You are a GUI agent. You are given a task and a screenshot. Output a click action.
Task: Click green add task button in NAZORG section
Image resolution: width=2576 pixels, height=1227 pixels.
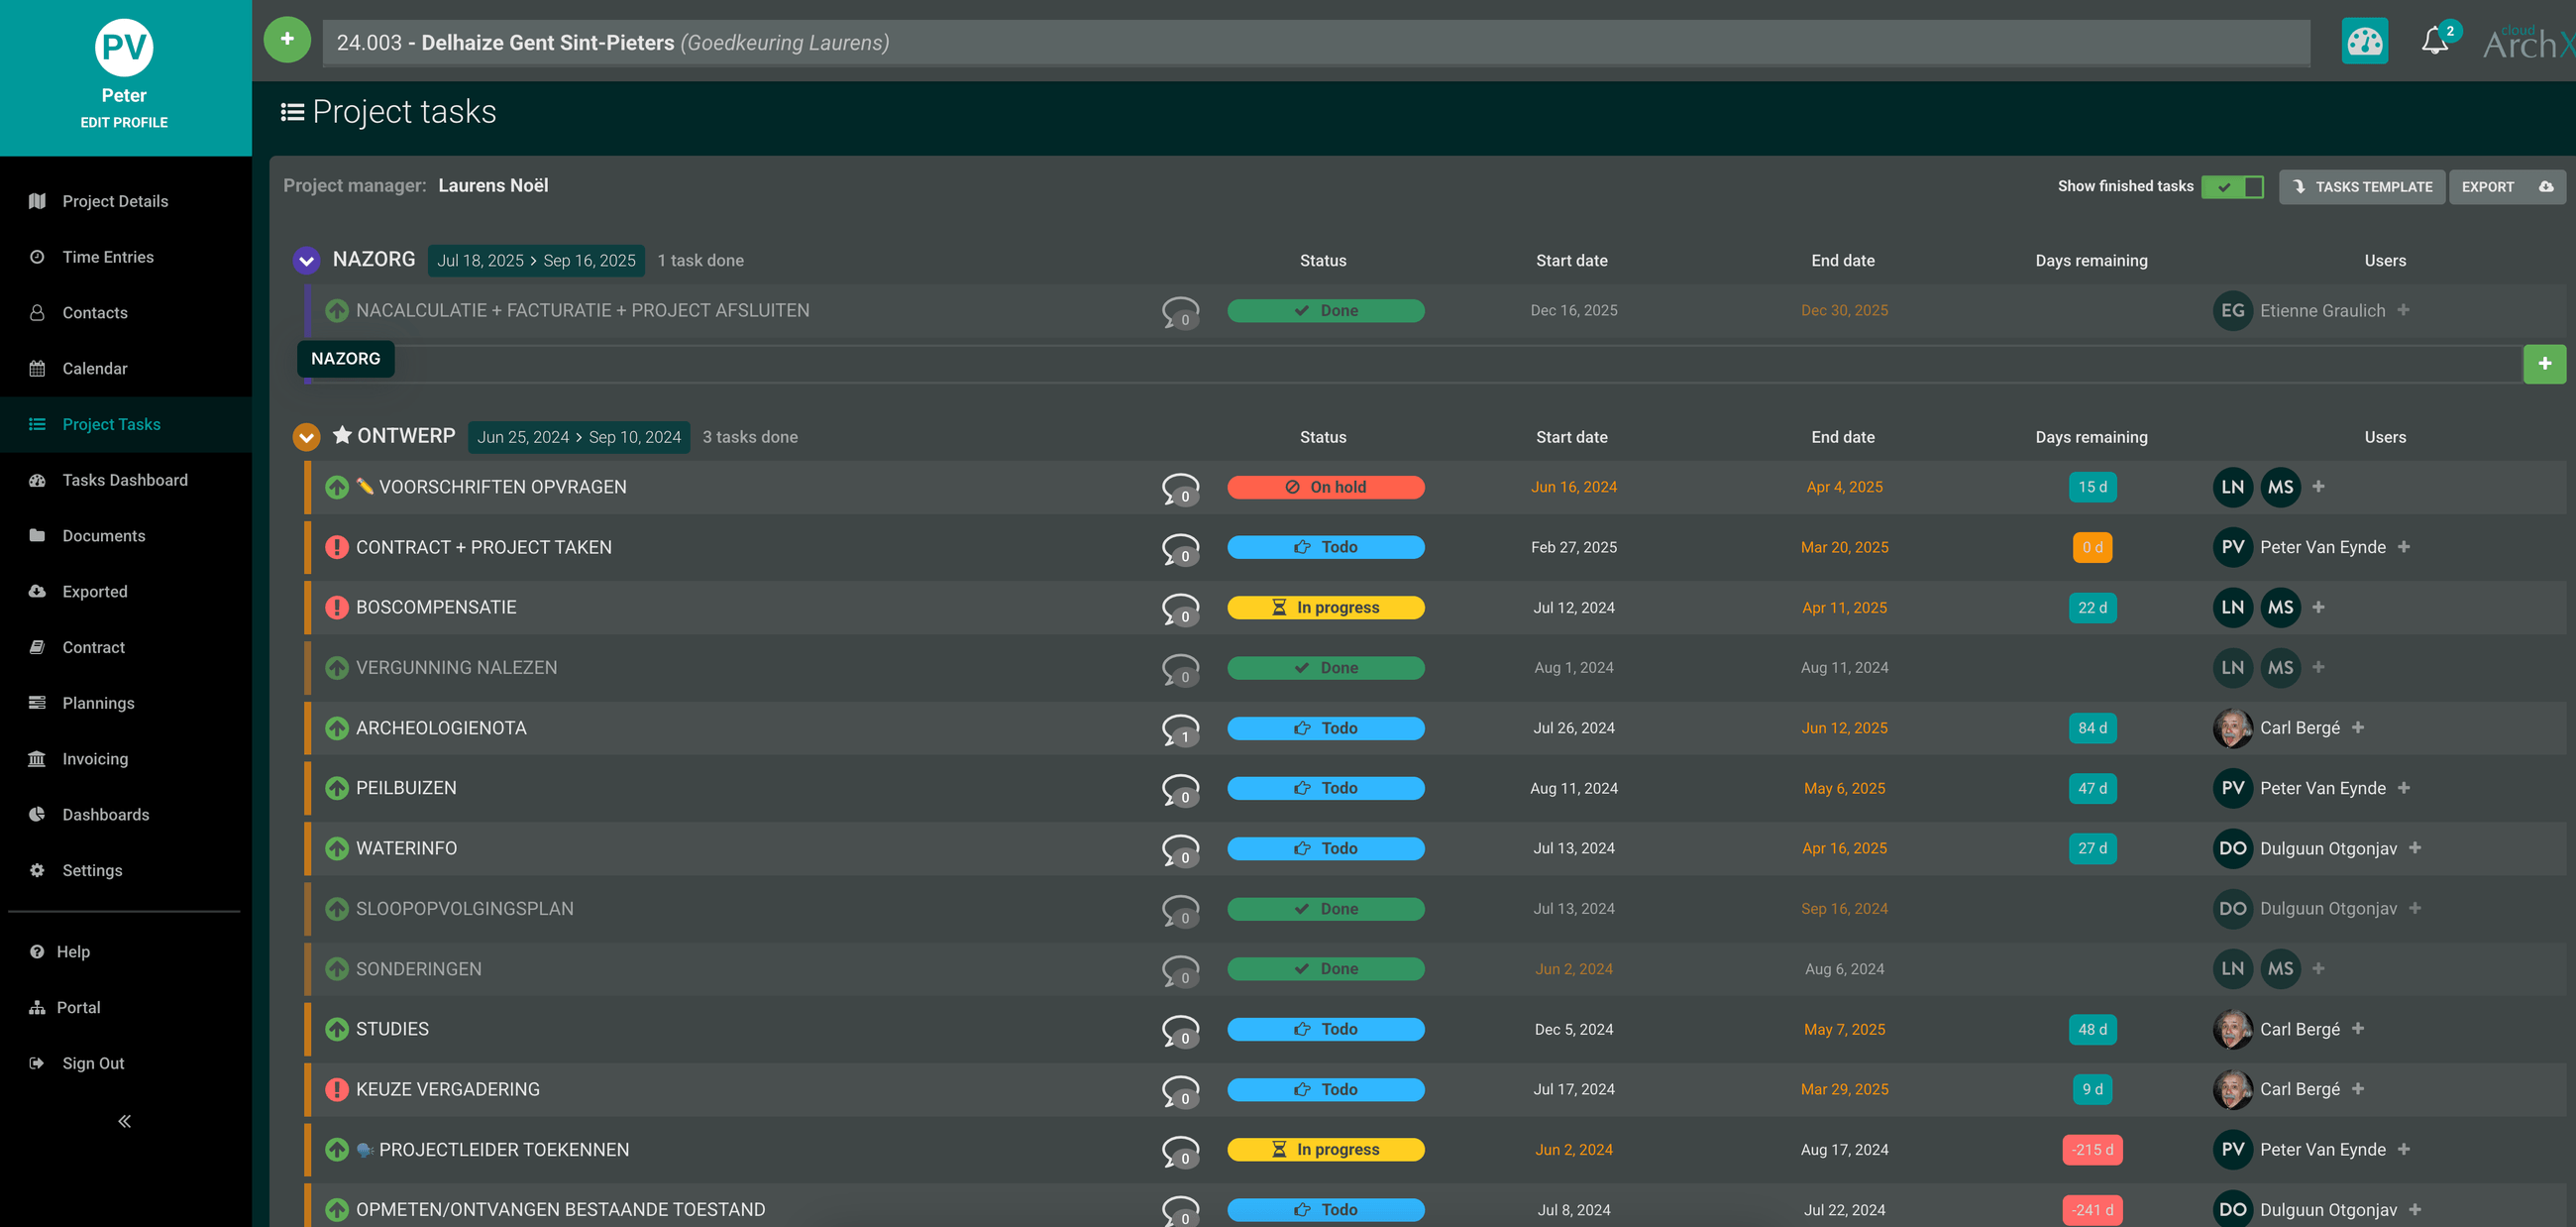[x=2544, y=364]
